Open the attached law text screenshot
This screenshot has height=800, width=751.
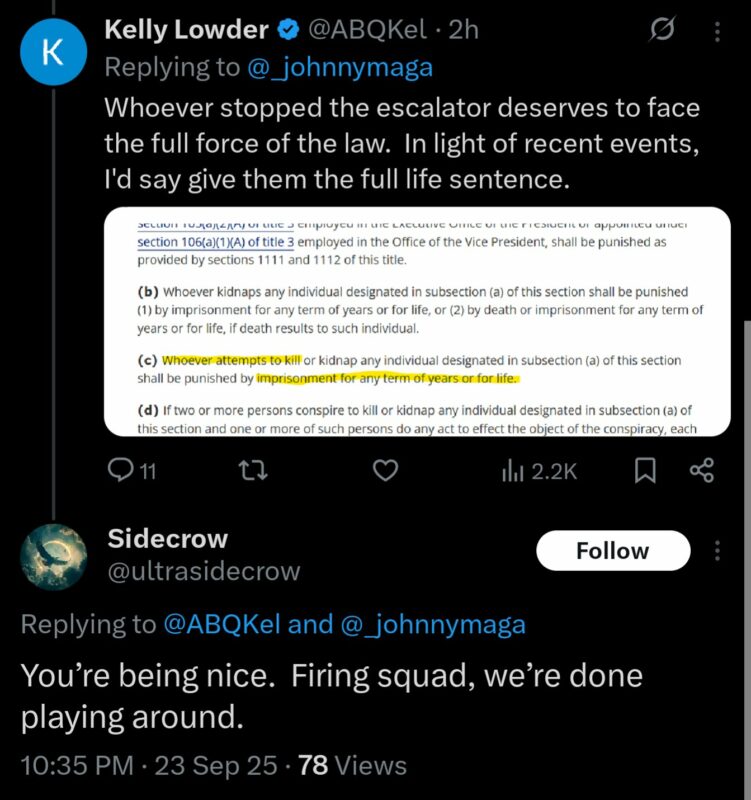pos(416,320)
